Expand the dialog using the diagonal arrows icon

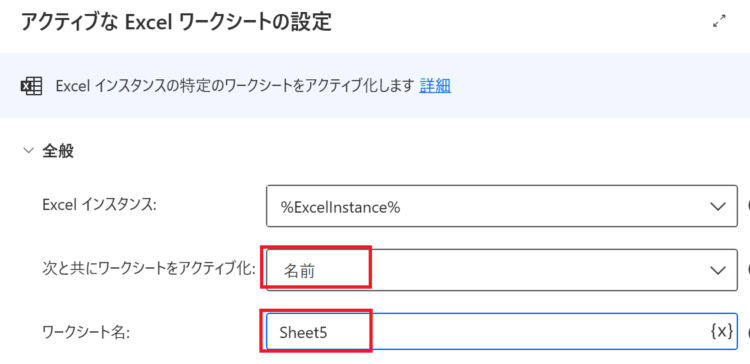point(719,22)
